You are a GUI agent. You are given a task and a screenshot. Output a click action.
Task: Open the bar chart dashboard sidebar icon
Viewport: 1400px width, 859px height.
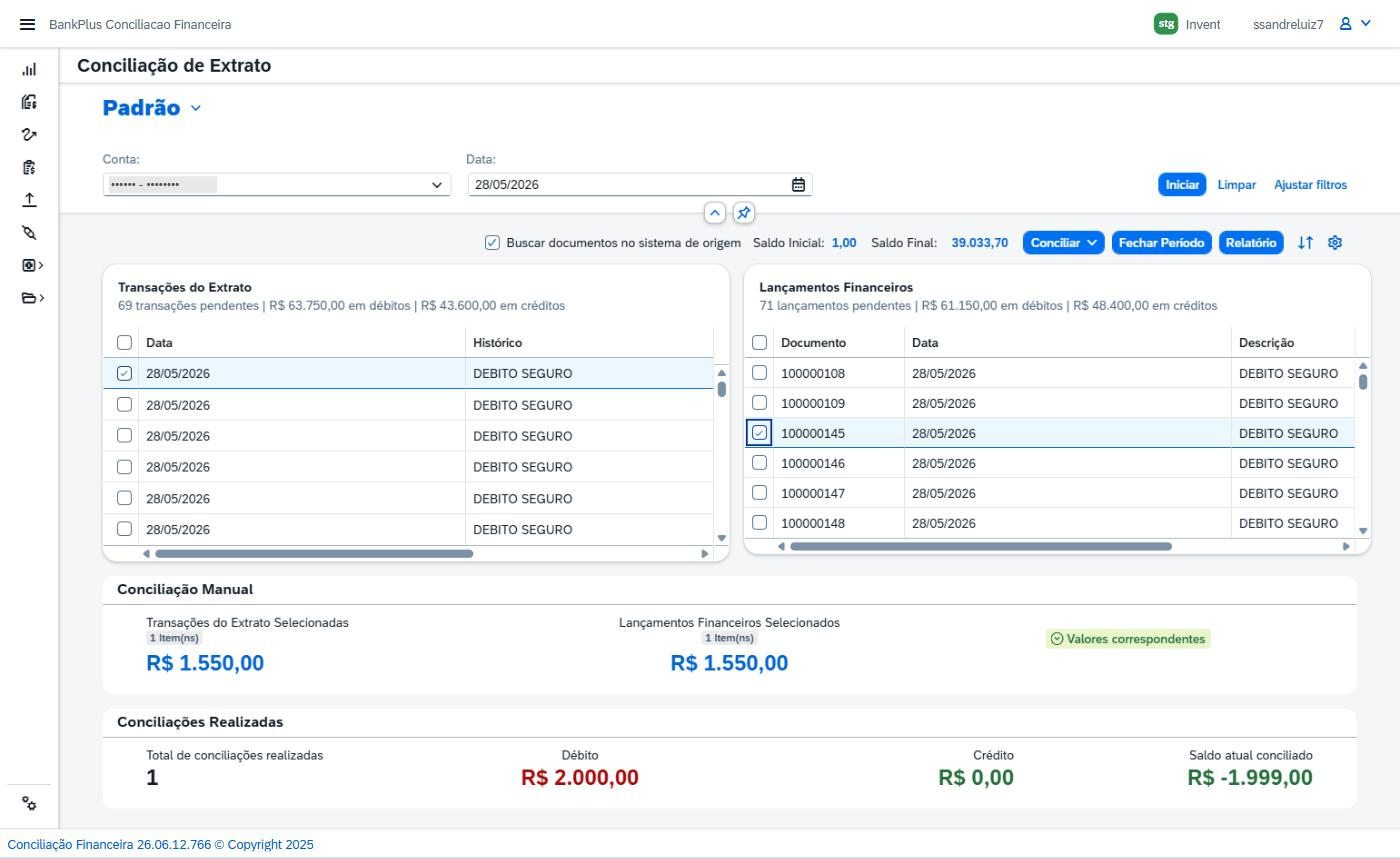29,70
